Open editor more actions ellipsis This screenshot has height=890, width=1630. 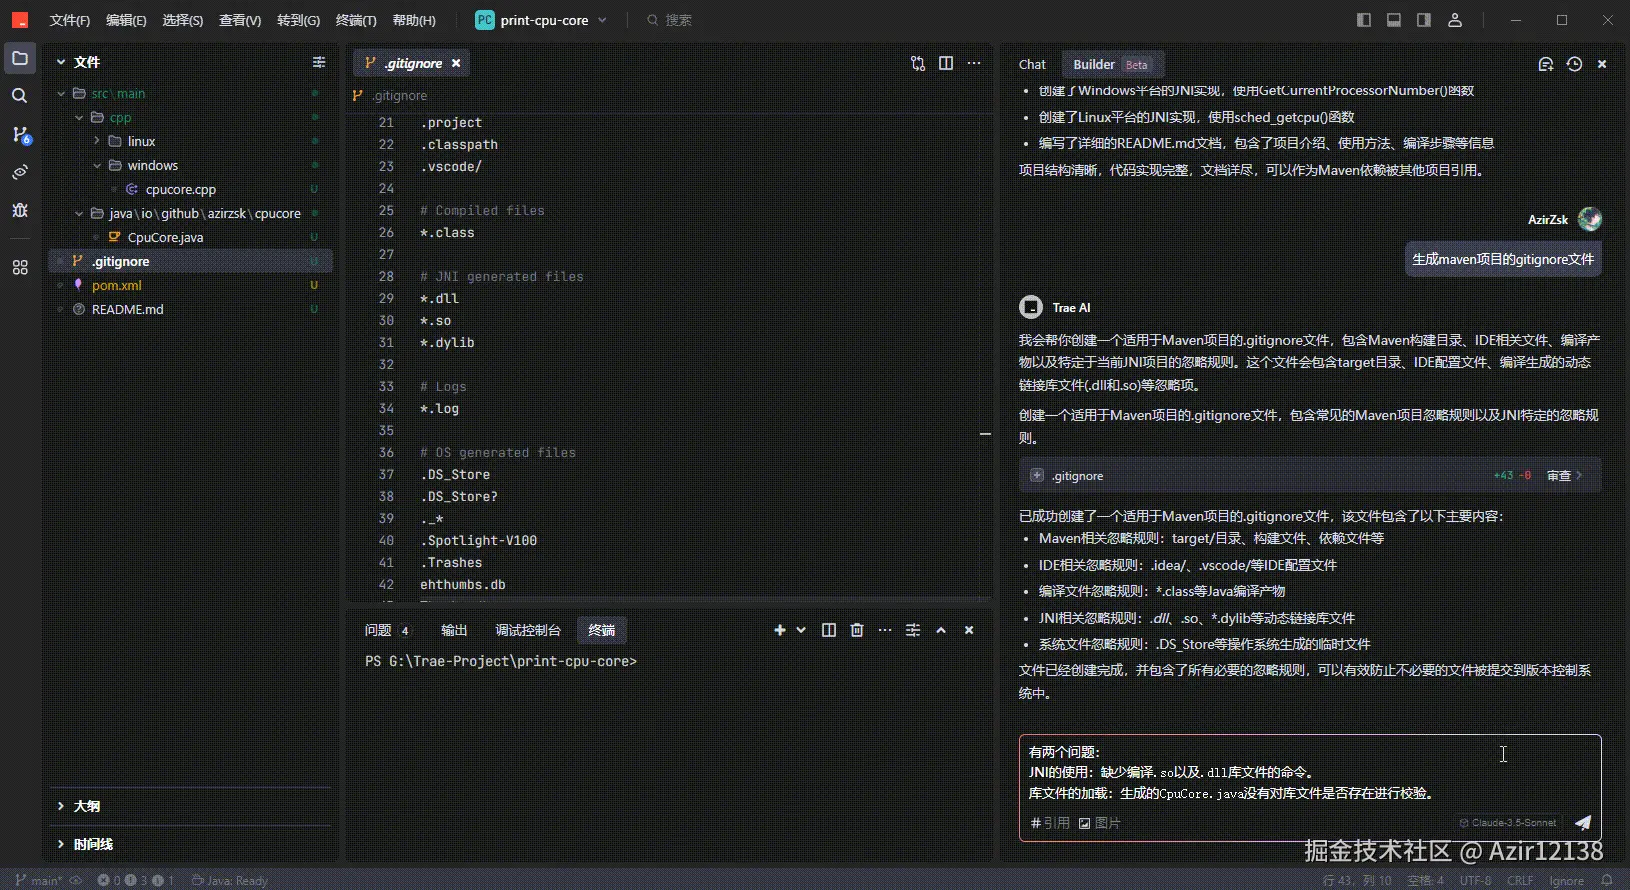pos(974,63)
